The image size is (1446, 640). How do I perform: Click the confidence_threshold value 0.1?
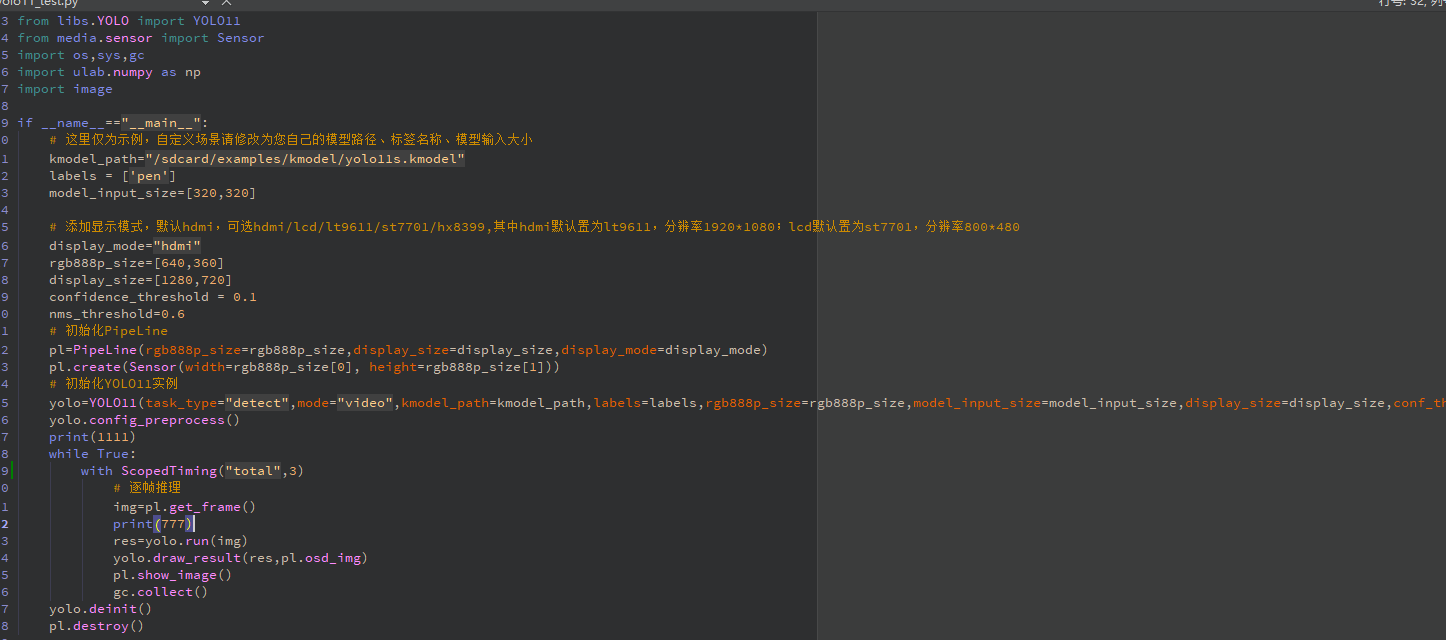click(x=244, y=297)
